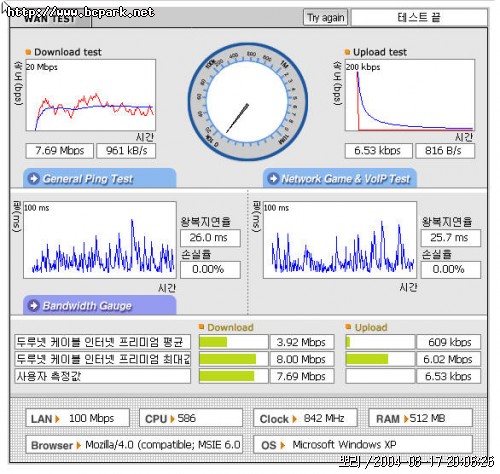This screenshot has width=500, height=474.
Task: Click the Clock arrow icon
Action: tap(294, 419)
